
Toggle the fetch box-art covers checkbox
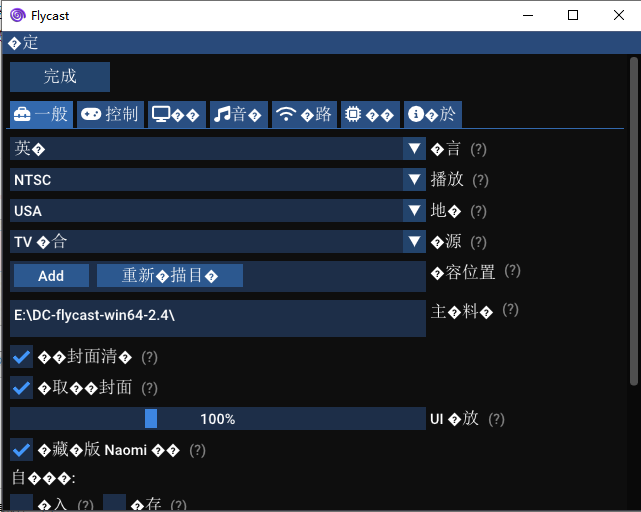[x=21, y=388]
